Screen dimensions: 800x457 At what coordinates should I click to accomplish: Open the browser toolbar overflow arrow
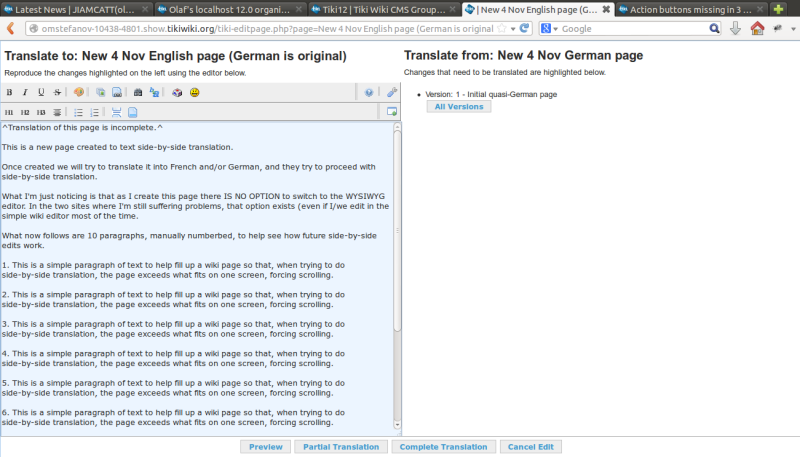click(793, 29)
